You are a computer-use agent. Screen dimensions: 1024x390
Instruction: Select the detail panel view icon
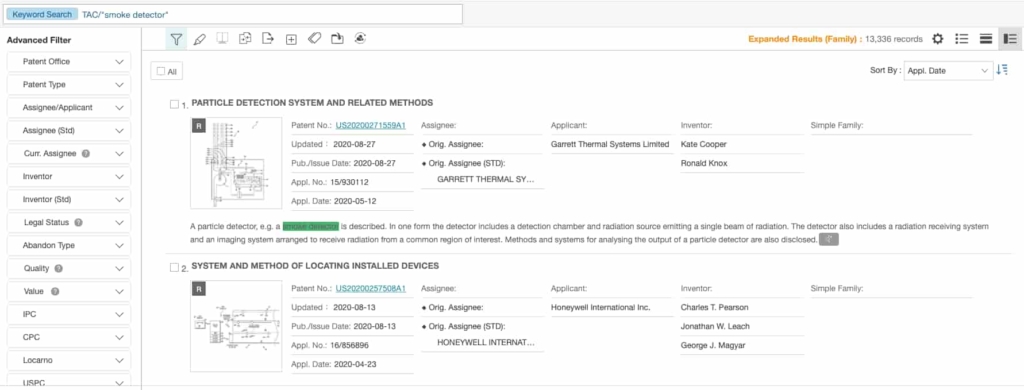(x=1011, y=39)
